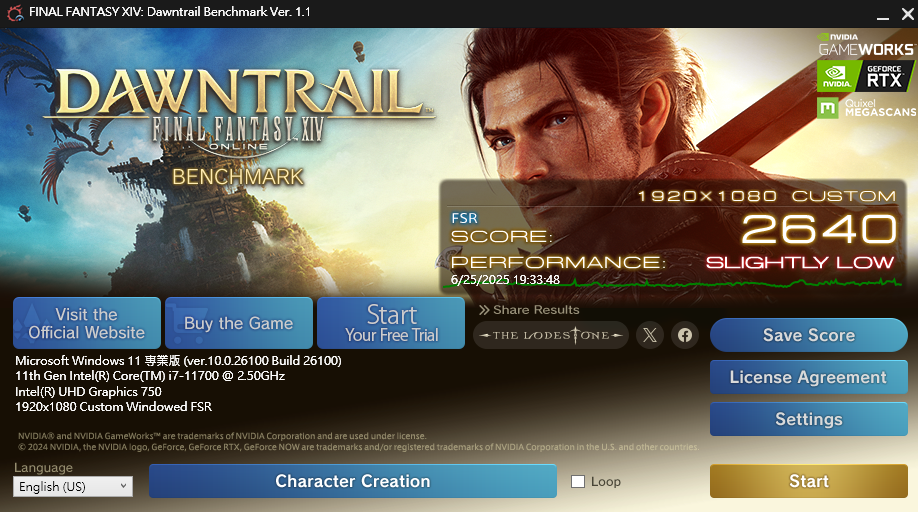Share results via the Facebook icon
The width and height of the screenshot is (918, 512).
[685, 335]
